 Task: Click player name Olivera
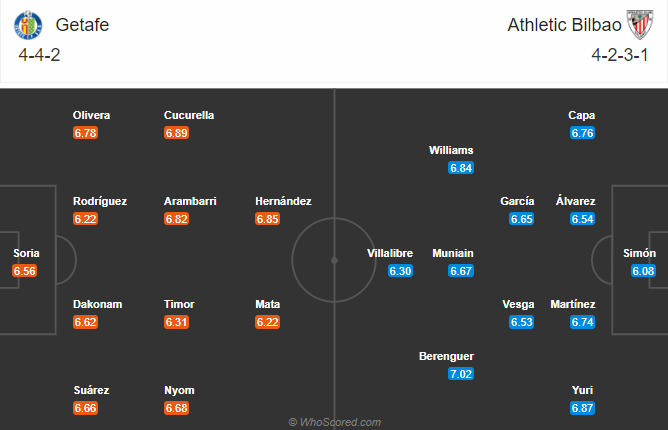[x=91, y=115]
